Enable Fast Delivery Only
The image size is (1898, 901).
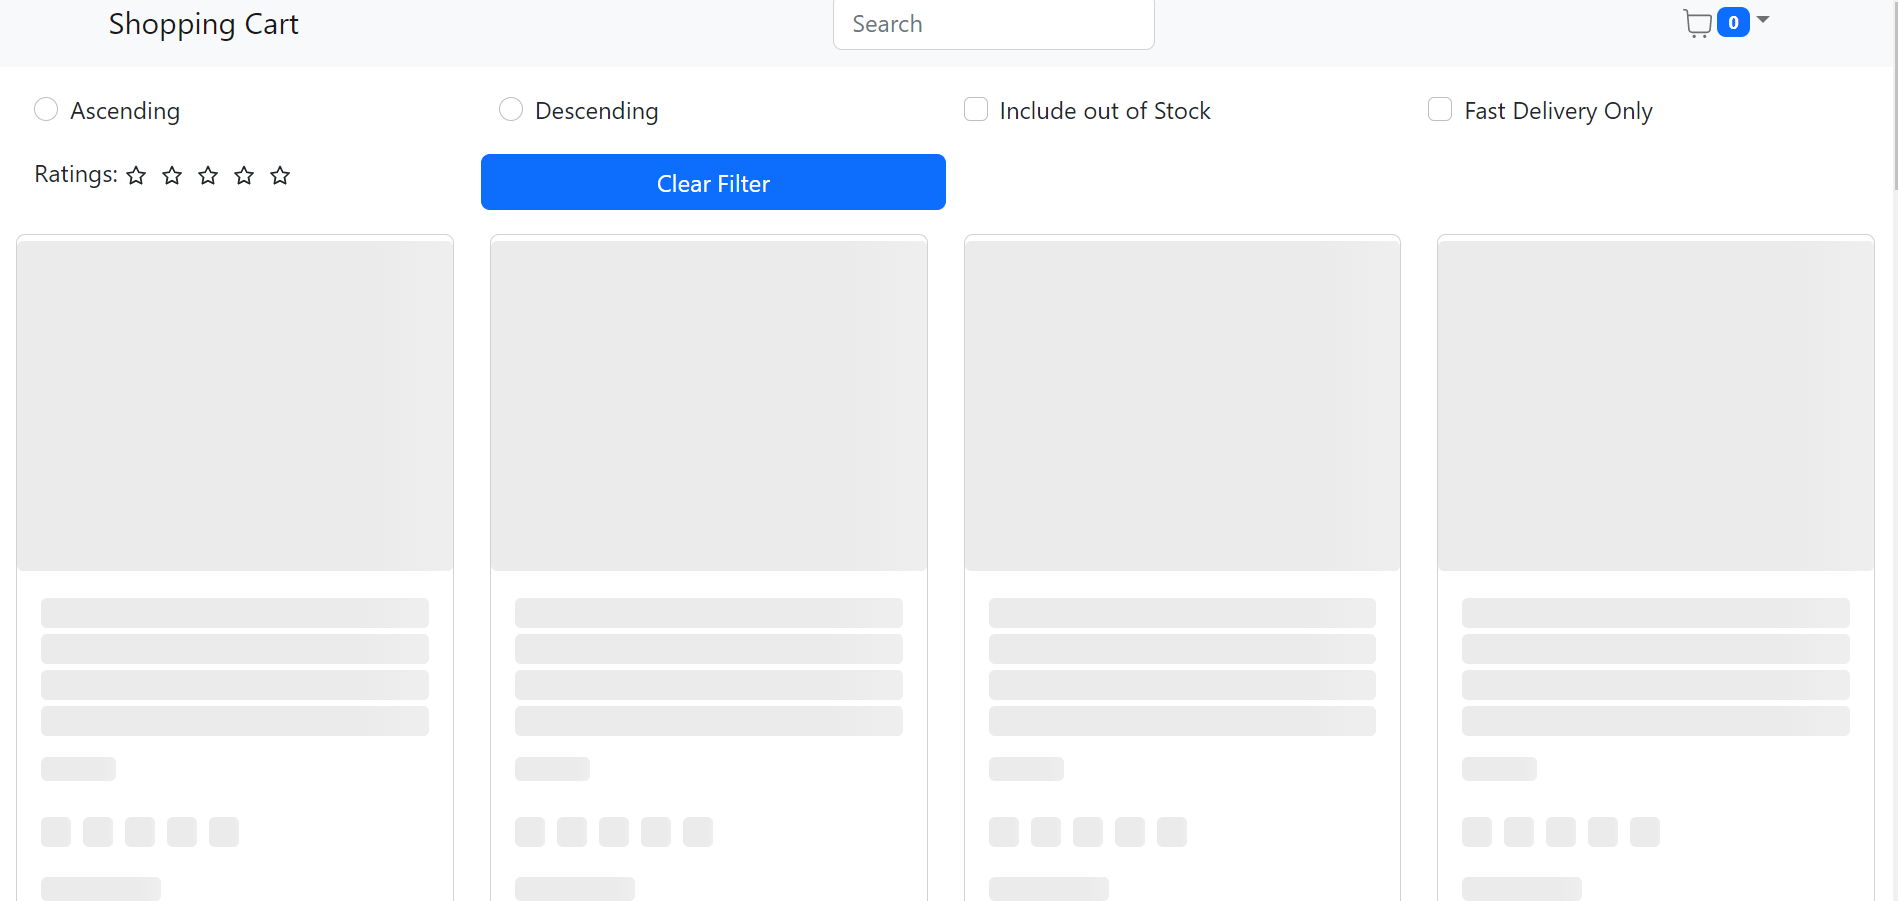click(x=1440, y=109)
